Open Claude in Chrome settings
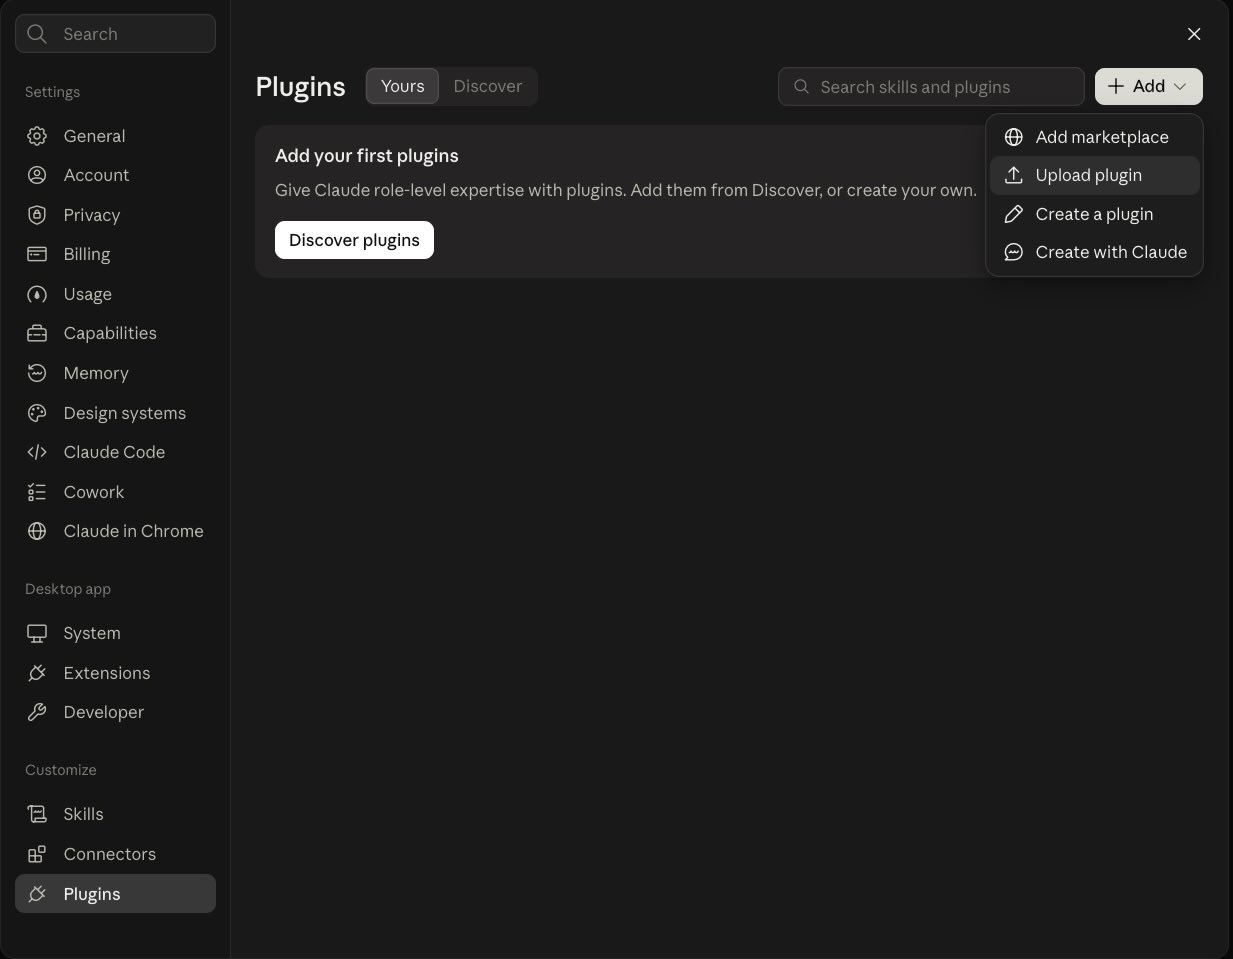This screenshot has height=959, width=1233. [x=115, y=531]
